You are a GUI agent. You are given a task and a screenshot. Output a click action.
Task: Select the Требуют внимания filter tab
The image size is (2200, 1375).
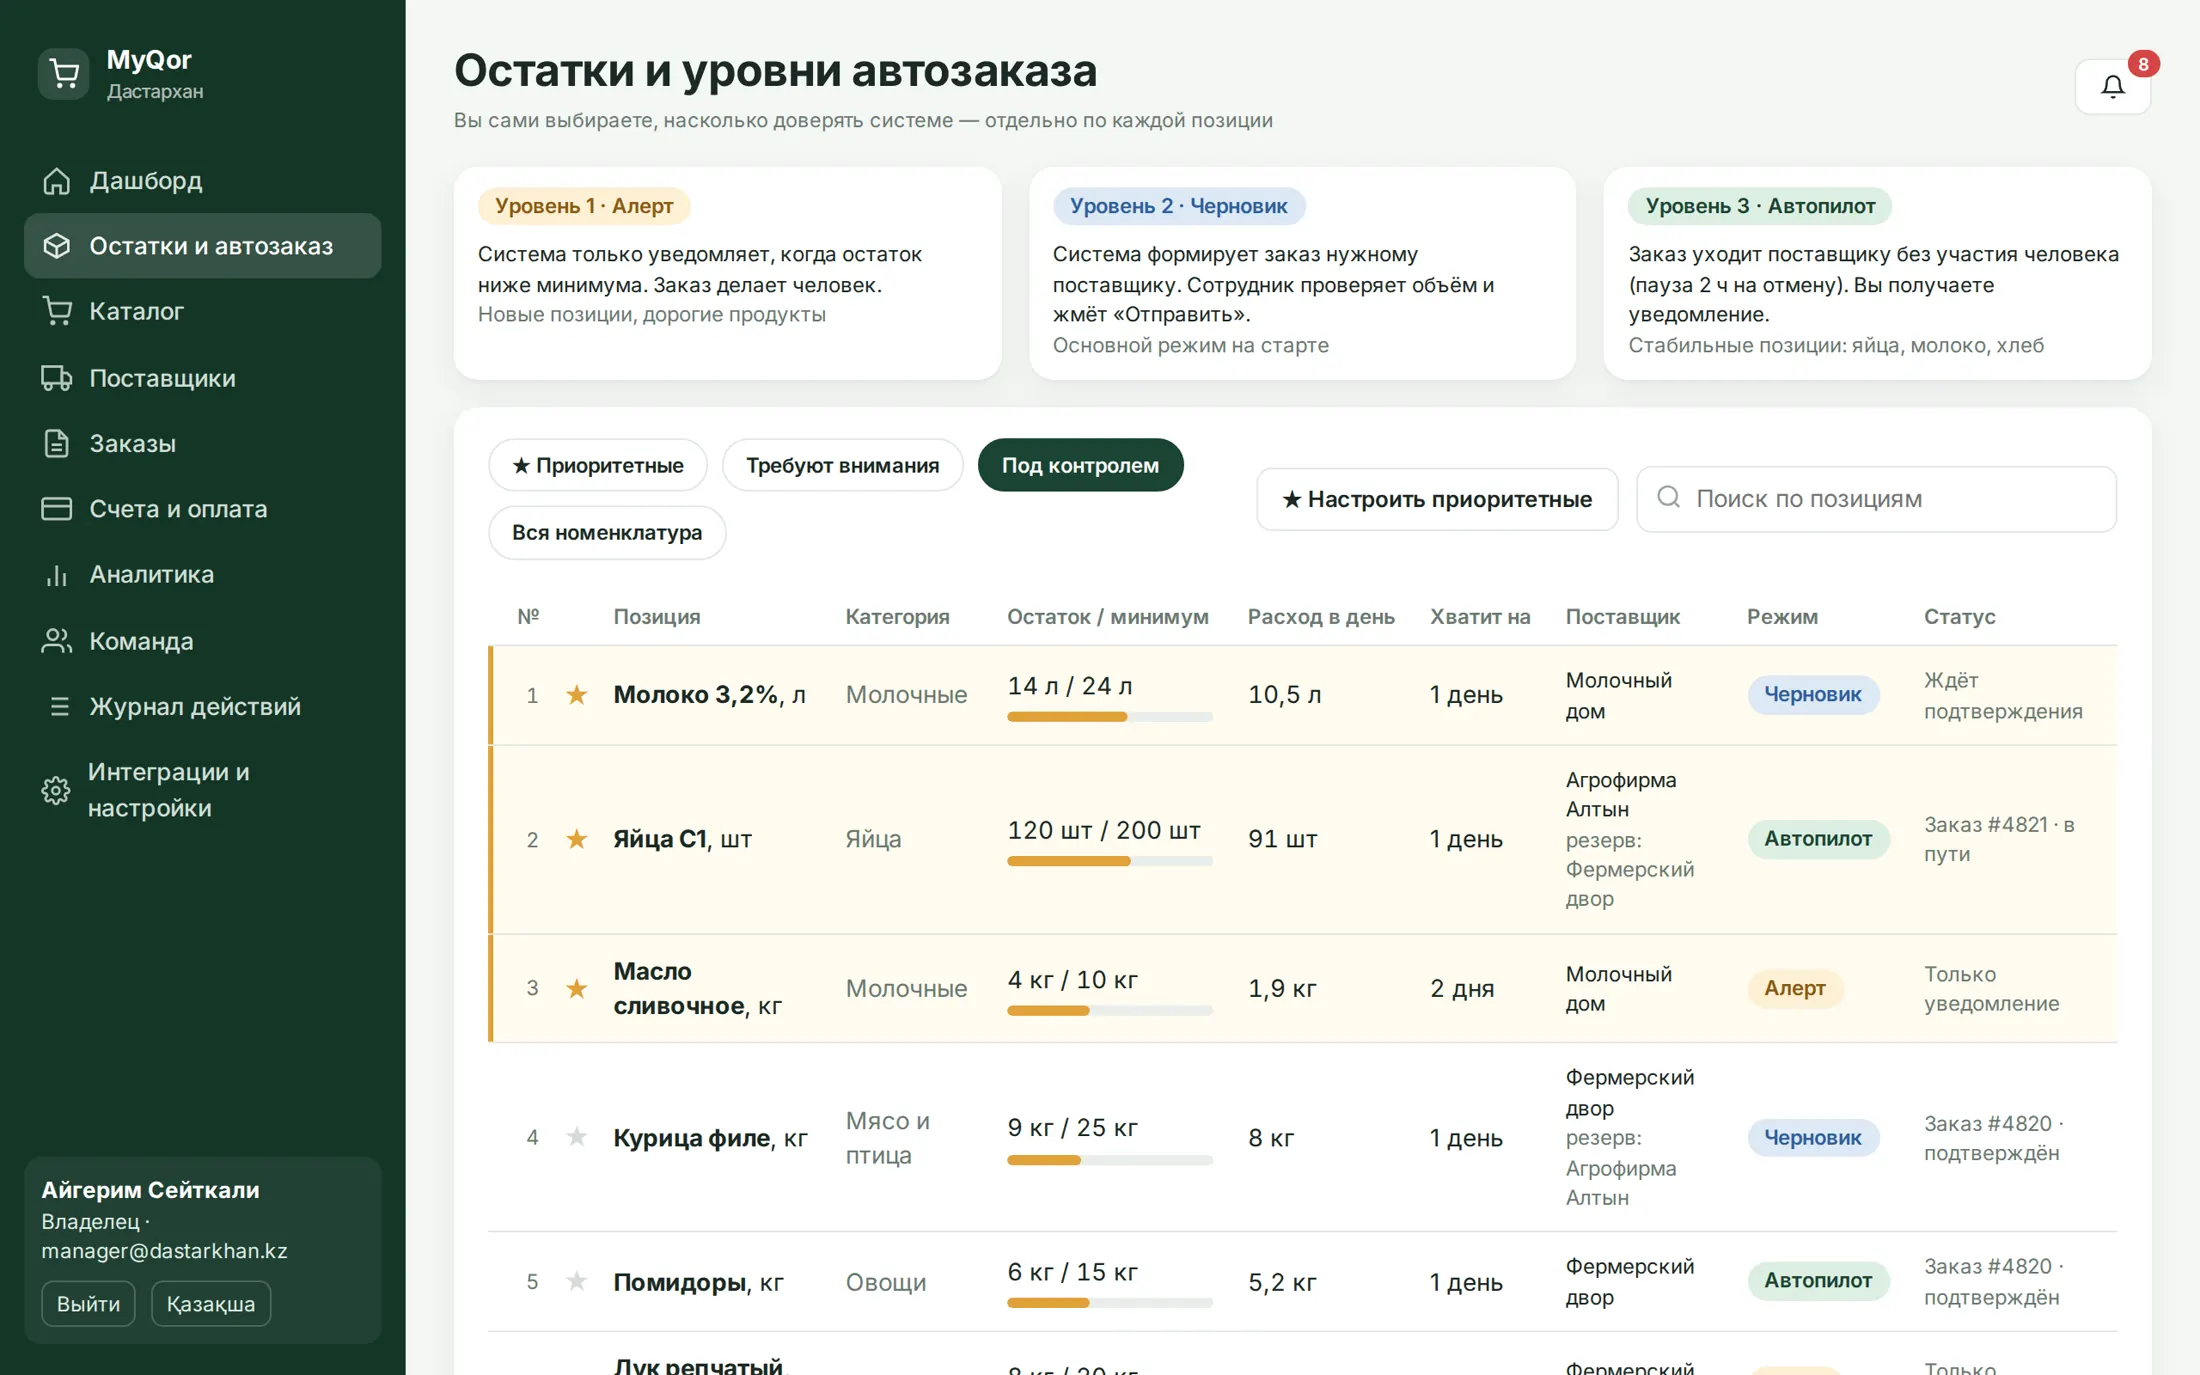(842, 465)
